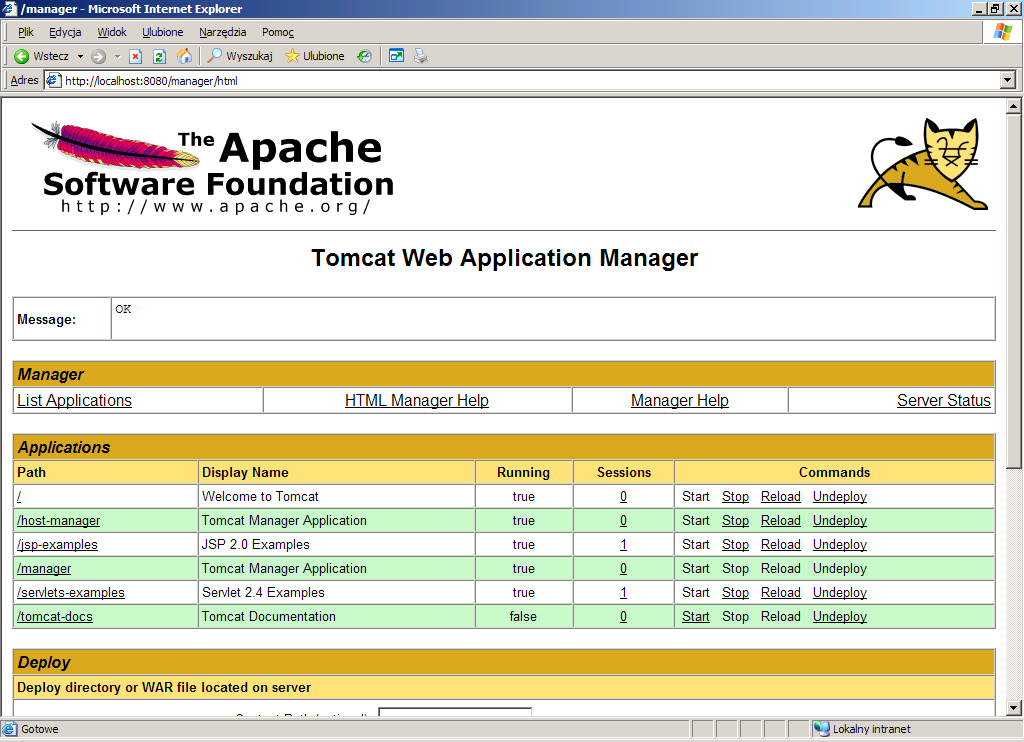Click the false running value for /tomcat-docs
This screenshot has height=742, width=1024.
click(x=523, y=617)
